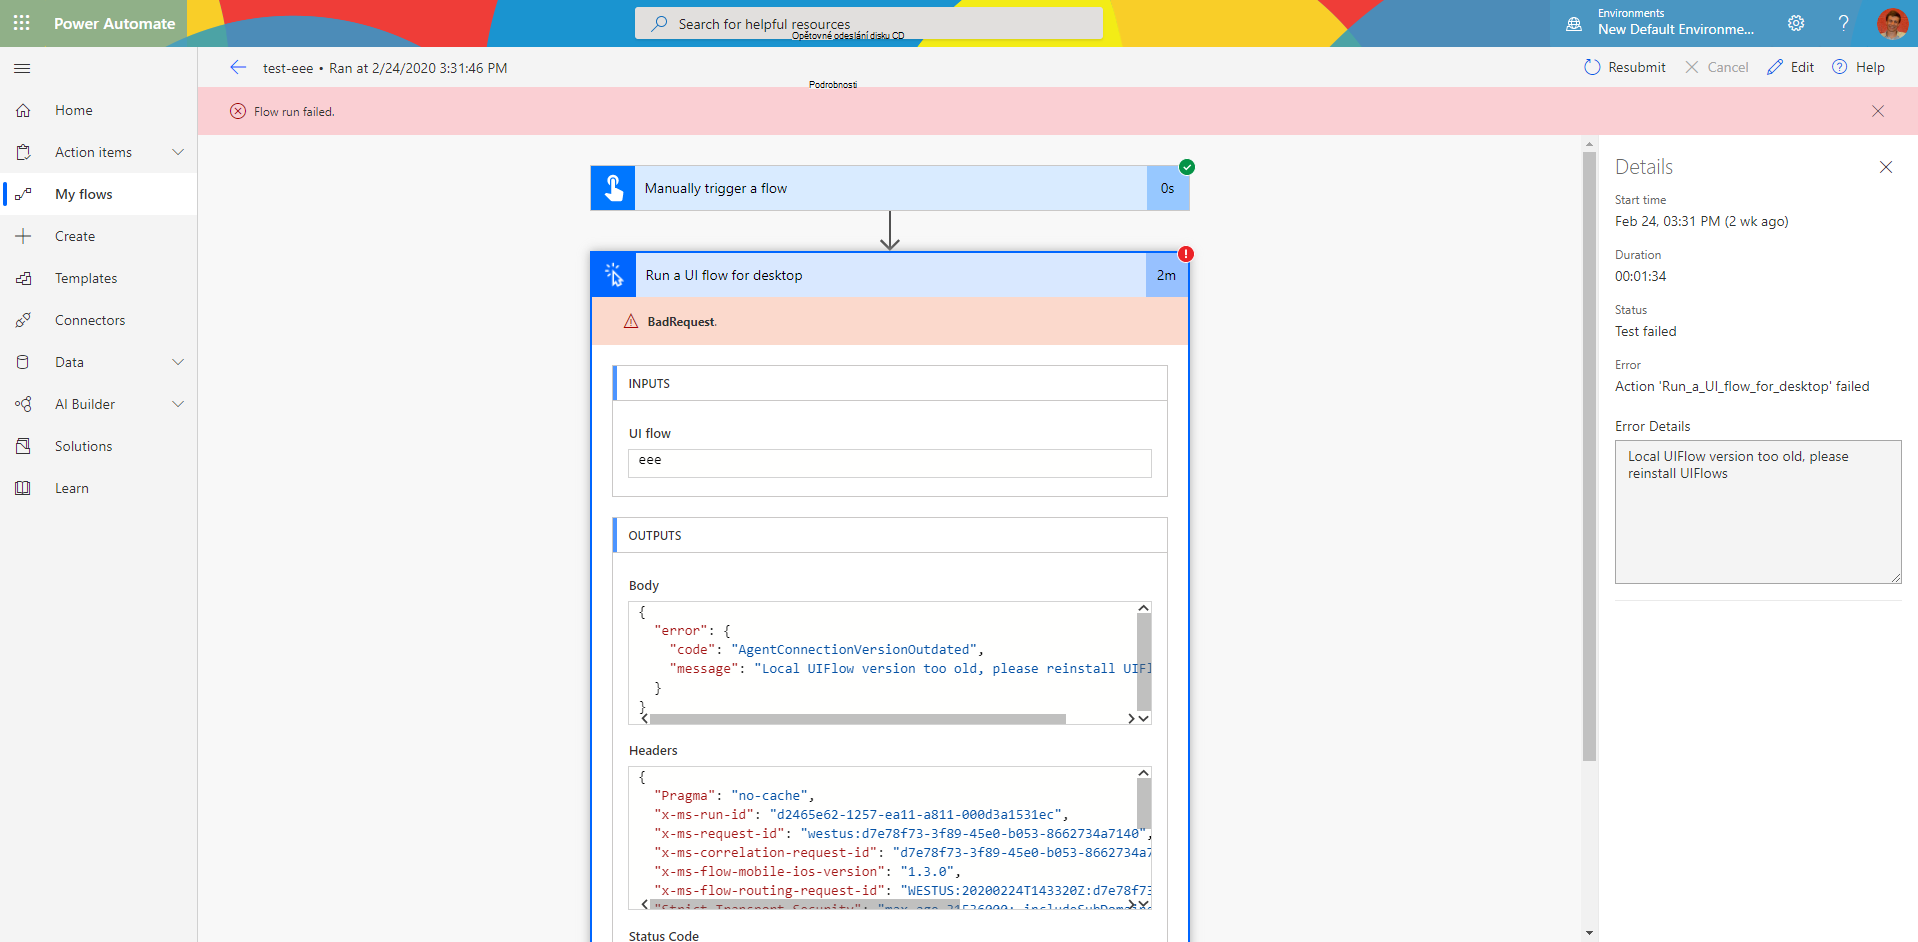This screenshot has height=942, width=1918.
Task: Open the user profile avatar
Action: (x=1892, y=23)
